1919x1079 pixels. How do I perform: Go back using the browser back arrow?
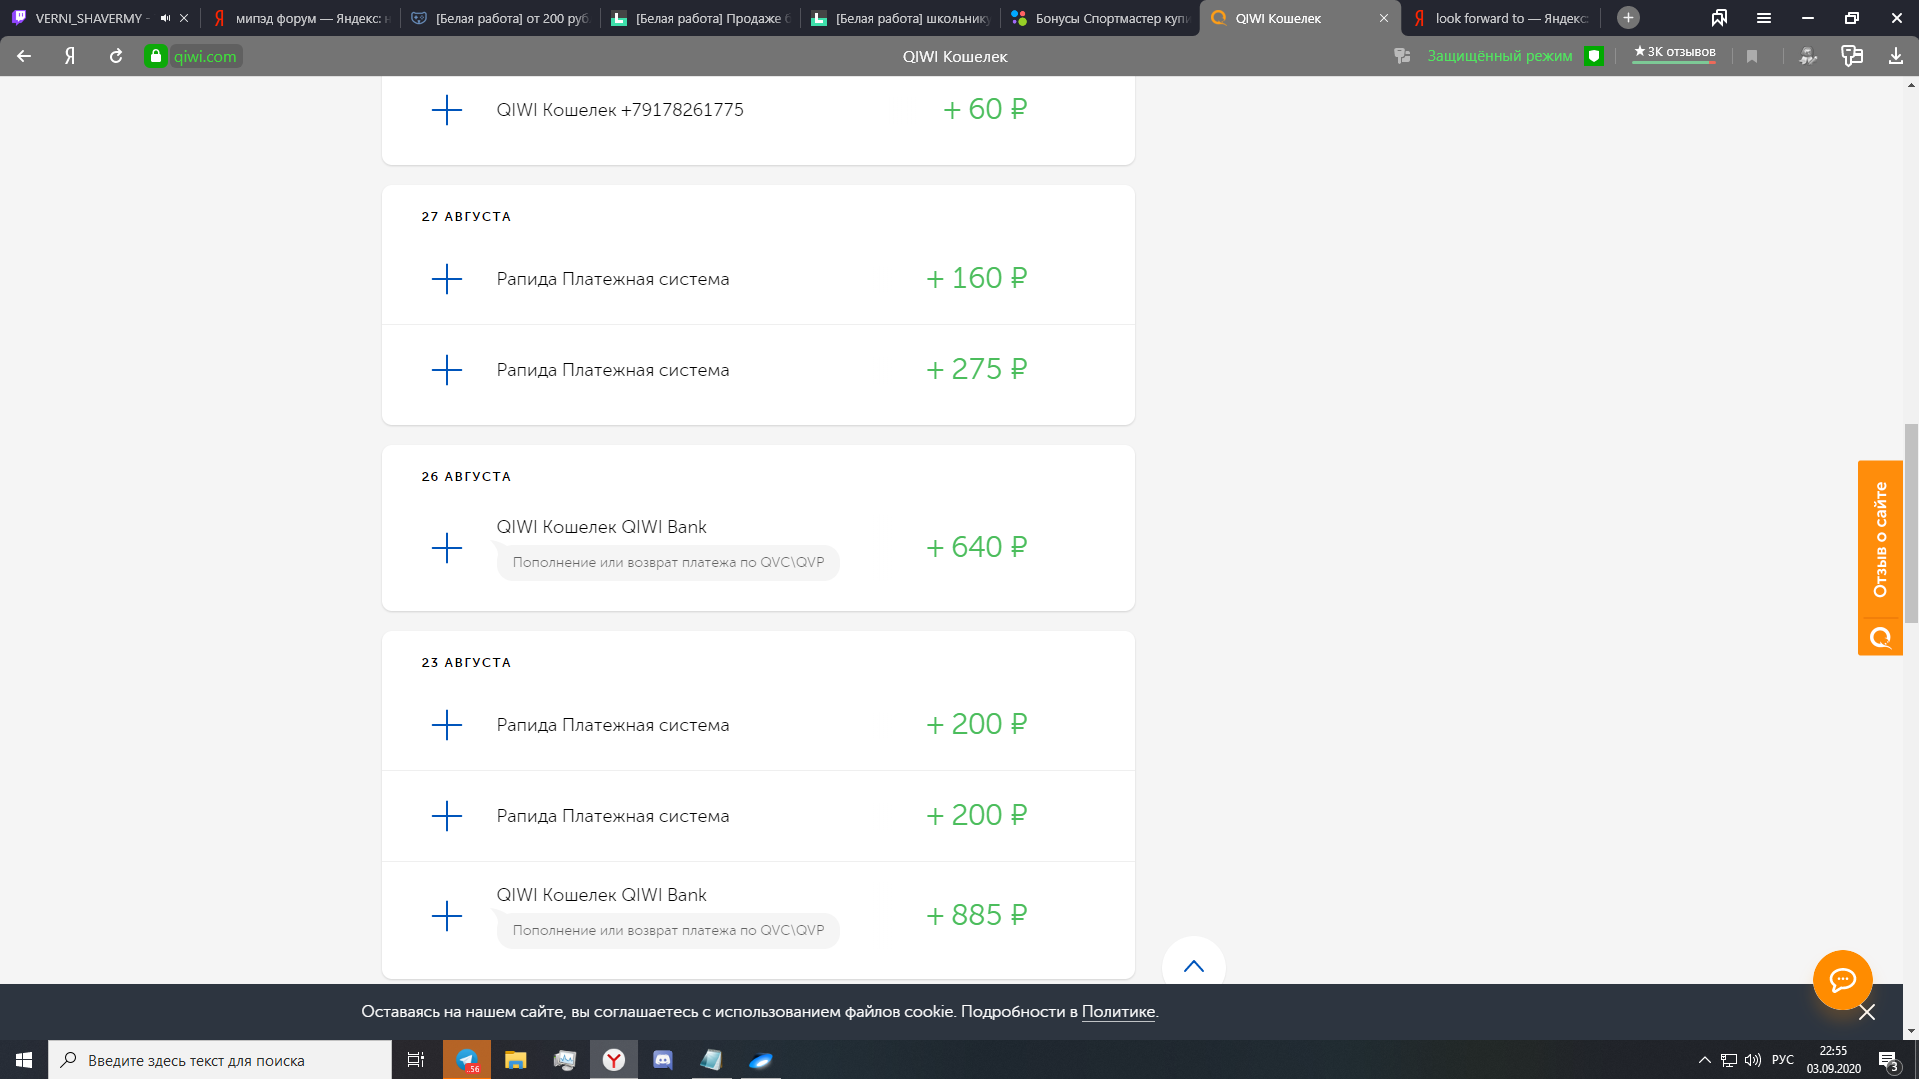click(24, 56)
